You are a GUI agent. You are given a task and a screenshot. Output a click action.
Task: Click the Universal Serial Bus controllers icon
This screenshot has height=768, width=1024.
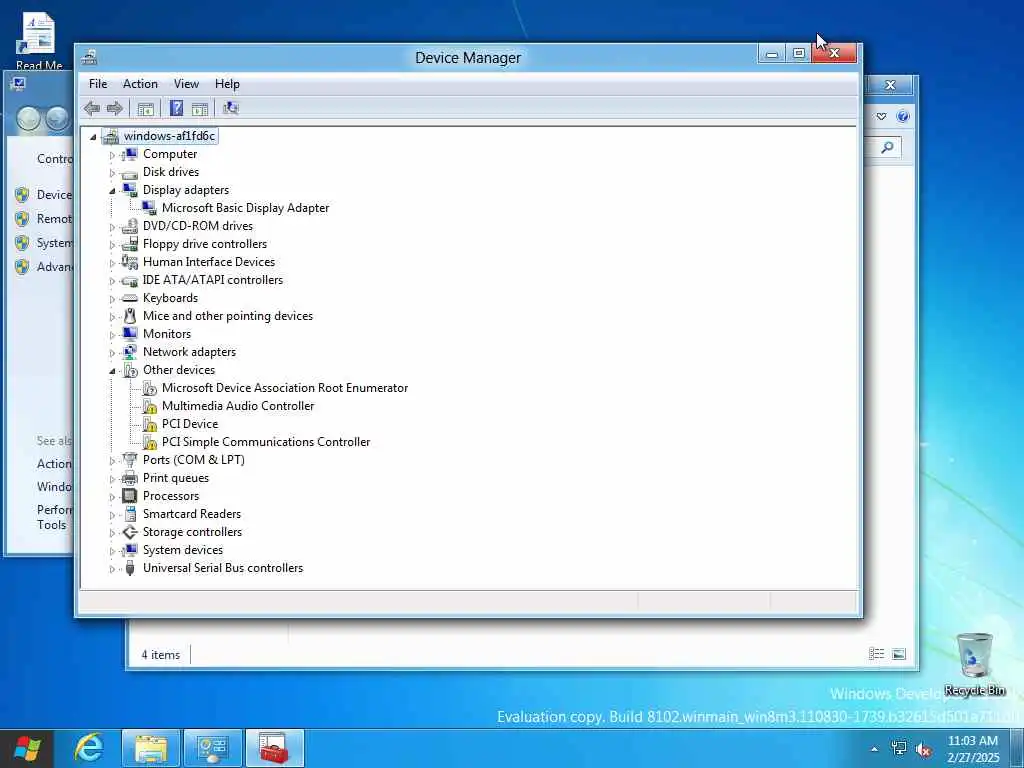tap(130, 568)
